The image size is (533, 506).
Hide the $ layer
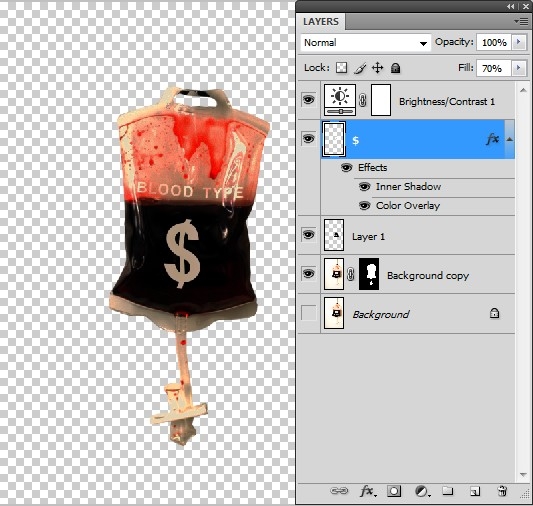[308, 139]
